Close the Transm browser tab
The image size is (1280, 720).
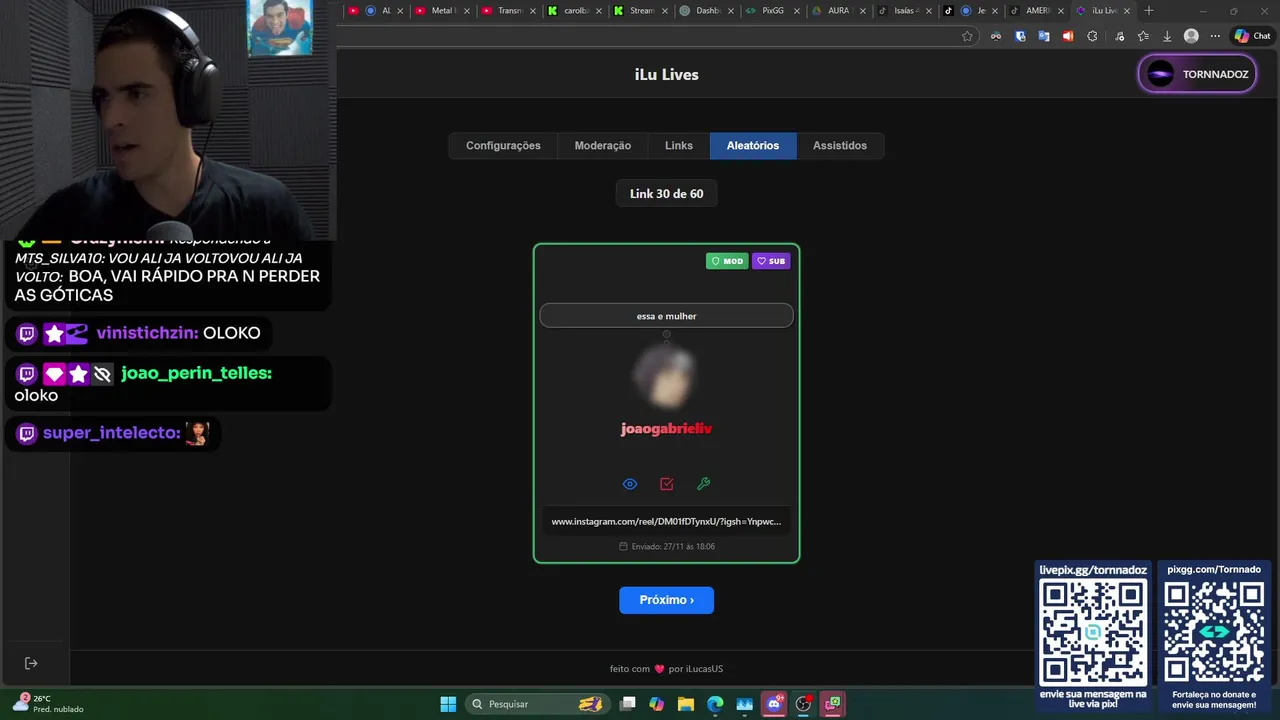pos(531,11)
